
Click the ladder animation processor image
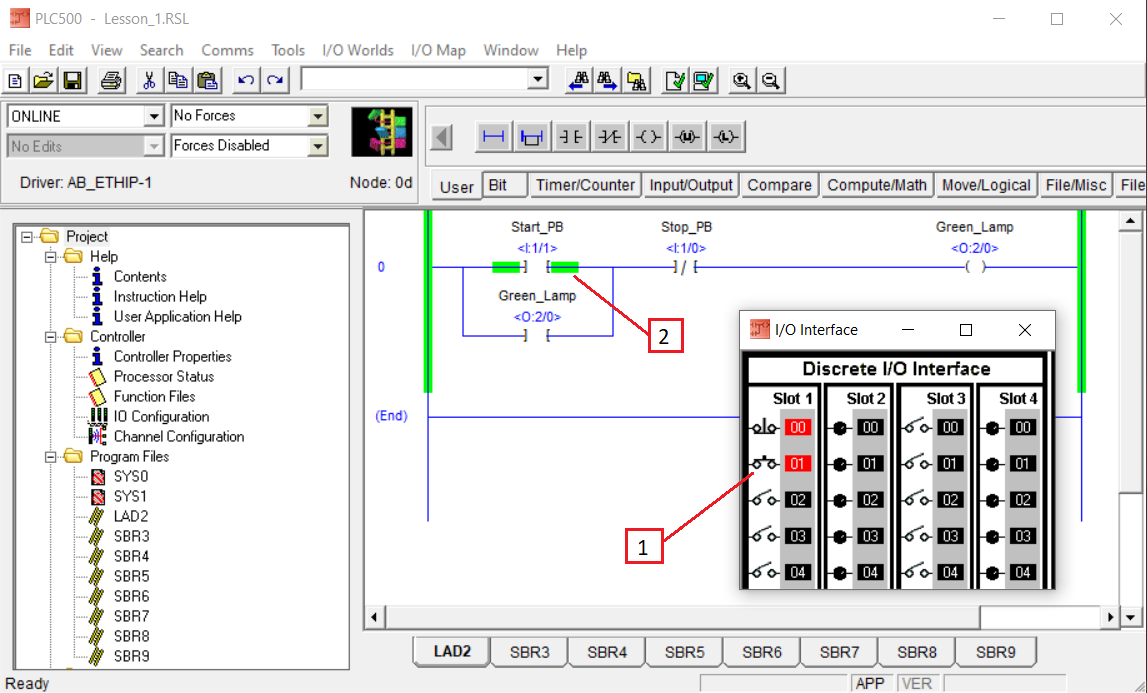coord(381,132)
